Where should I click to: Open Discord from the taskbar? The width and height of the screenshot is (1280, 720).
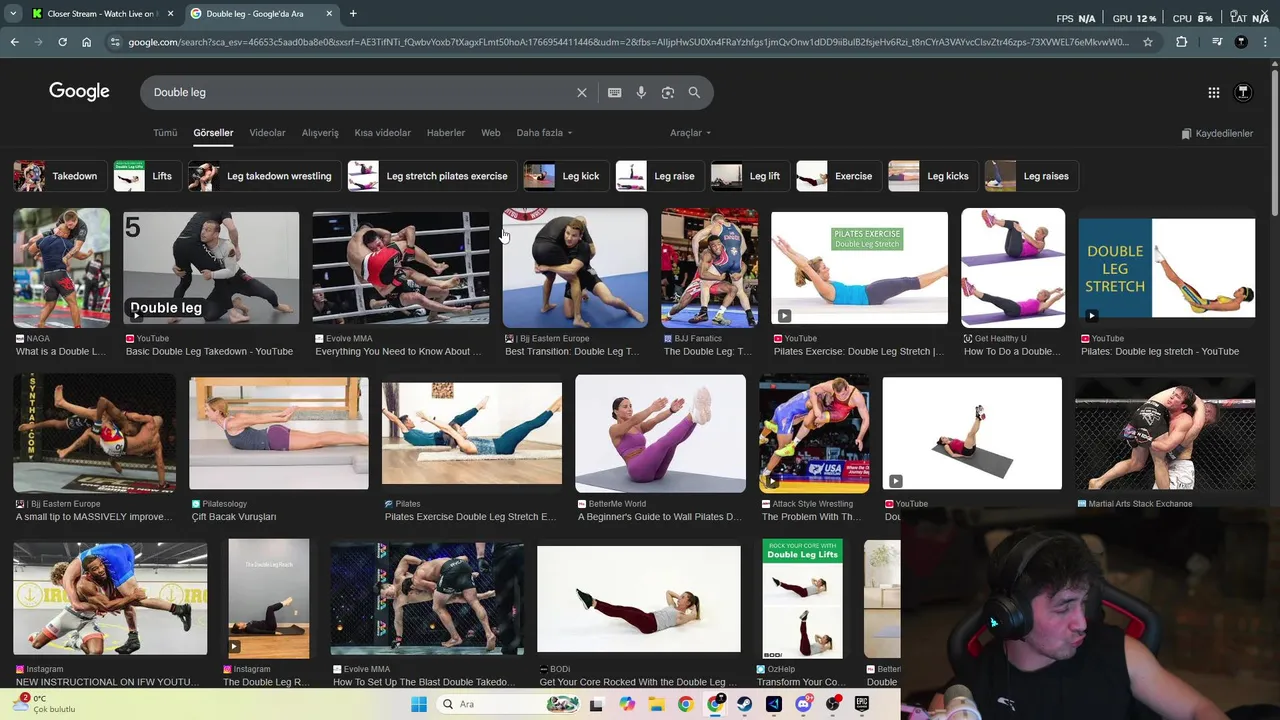click(x=803, y=704)
